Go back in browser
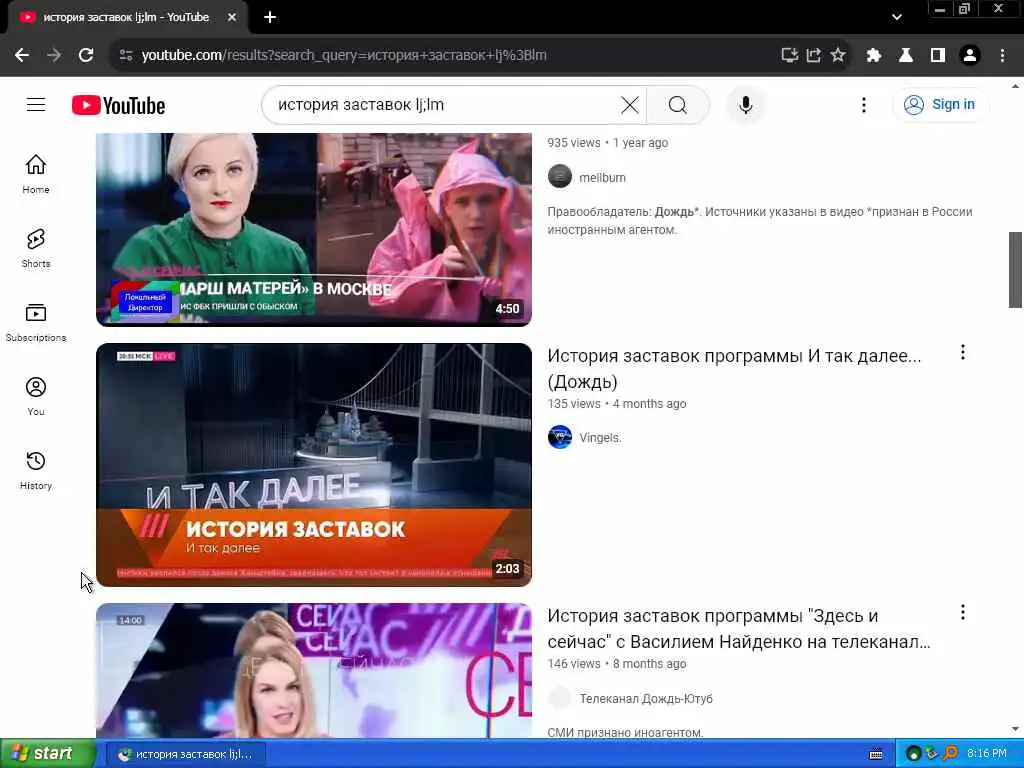This screenshot has width=1024, height=768. tap(22, 55)
